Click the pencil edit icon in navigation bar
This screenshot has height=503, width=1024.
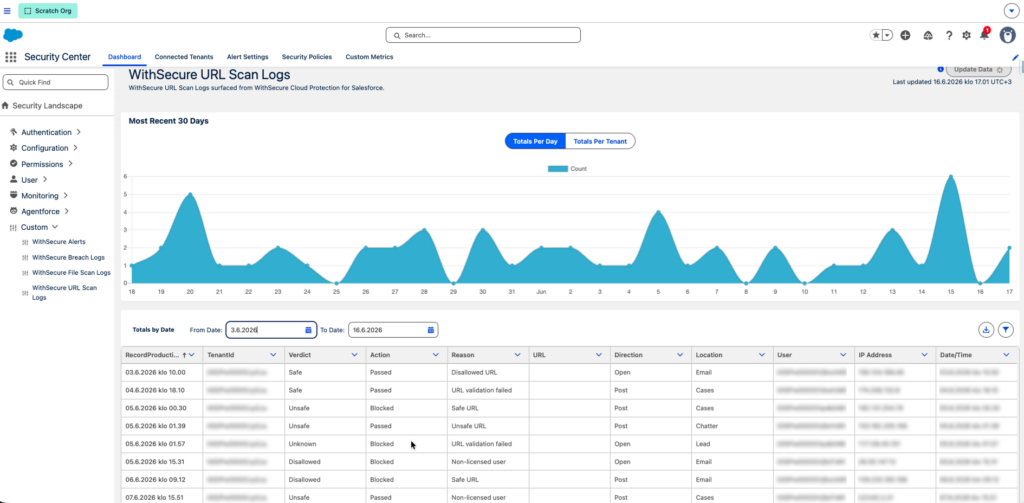(x=1015, y=57)
